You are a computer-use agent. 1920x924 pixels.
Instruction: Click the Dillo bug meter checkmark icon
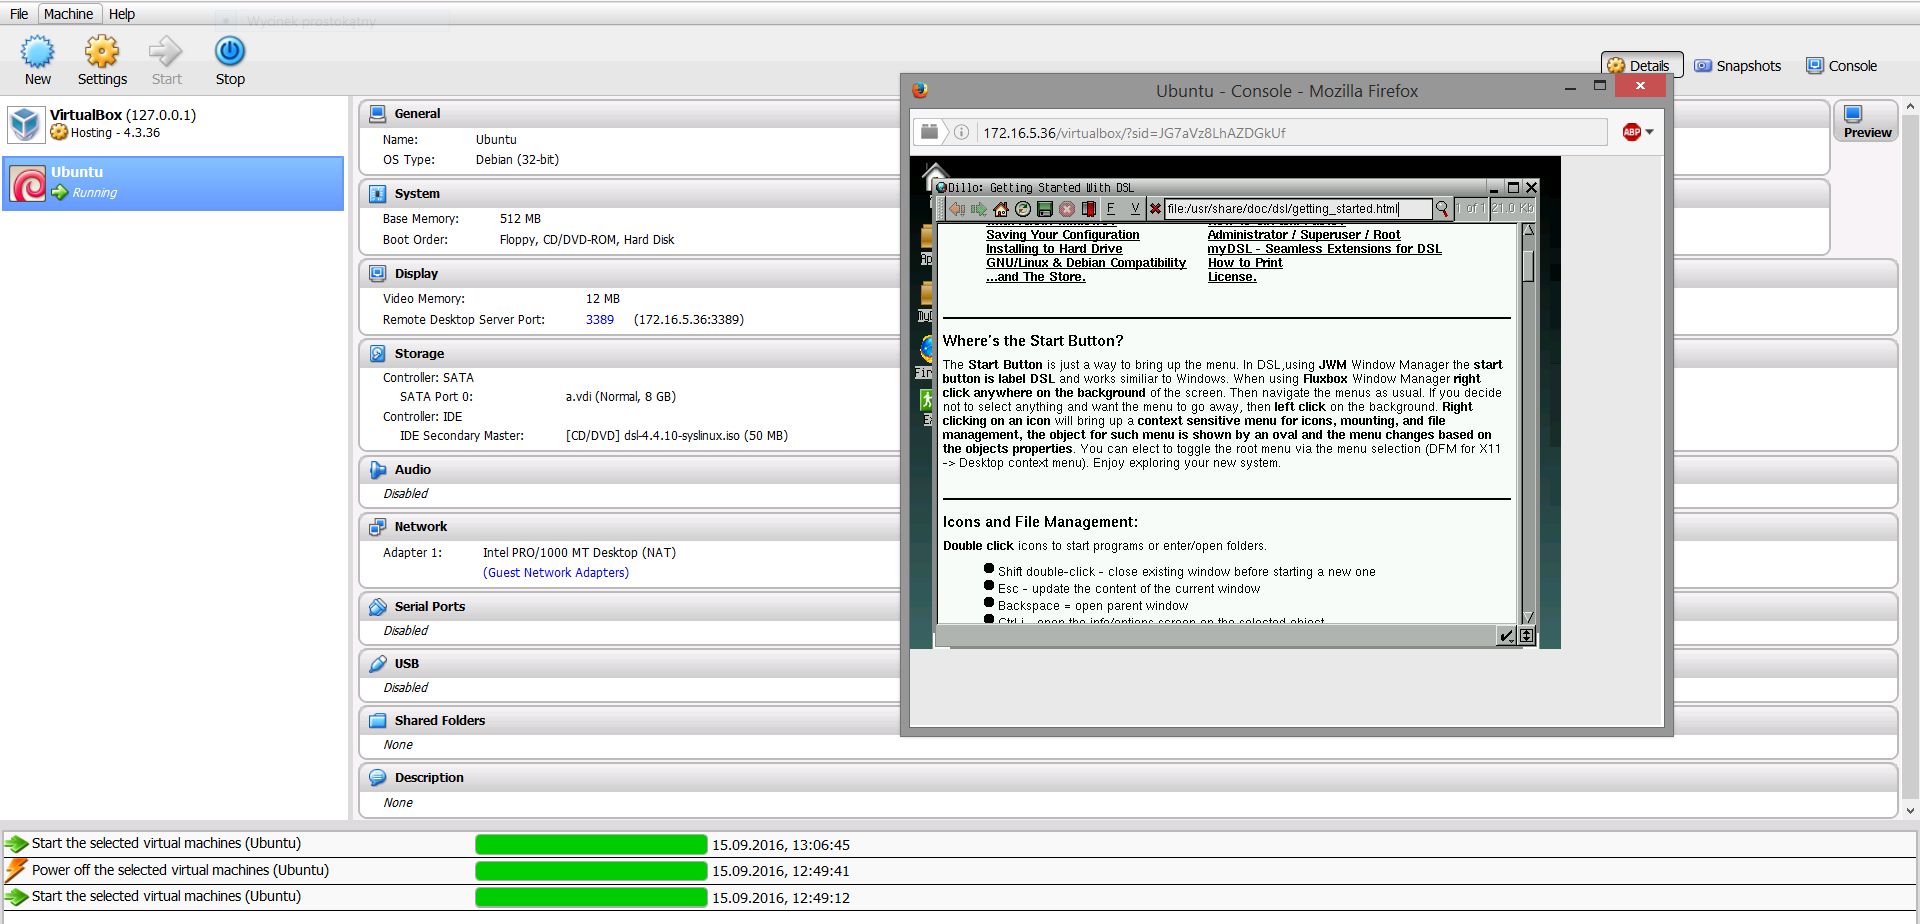tap(1507, 636)
